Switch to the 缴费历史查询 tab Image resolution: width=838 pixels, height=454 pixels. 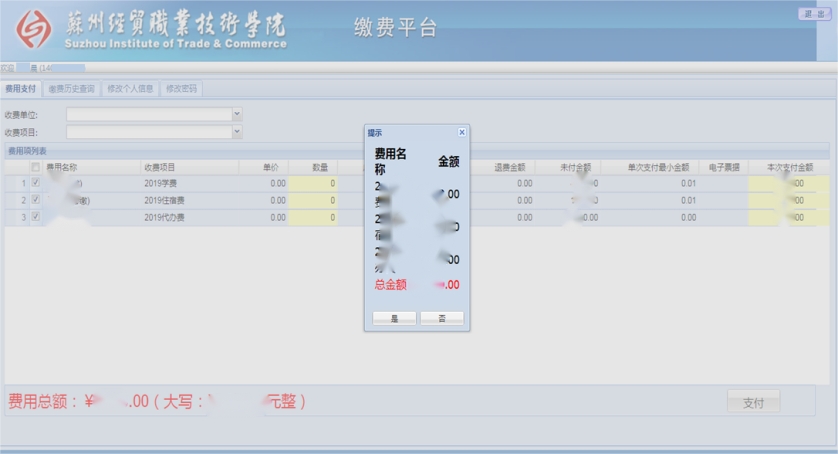(72, 89)
